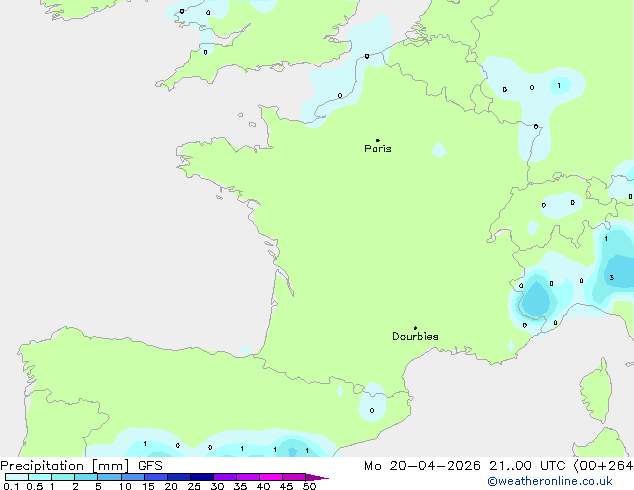
Task: Pick the 30–35 mm purple legend swatch
Action: [x=225, y=477]
